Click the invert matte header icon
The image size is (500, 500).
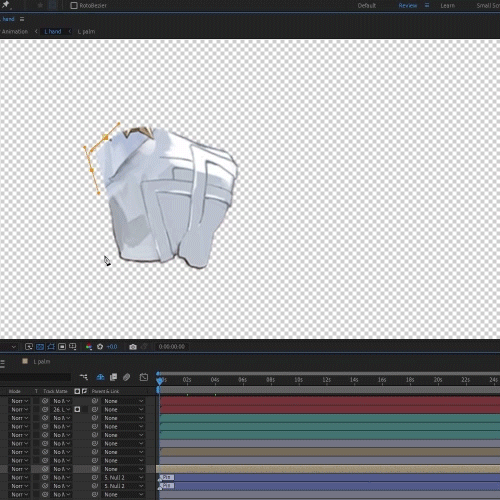coord(84,391)
